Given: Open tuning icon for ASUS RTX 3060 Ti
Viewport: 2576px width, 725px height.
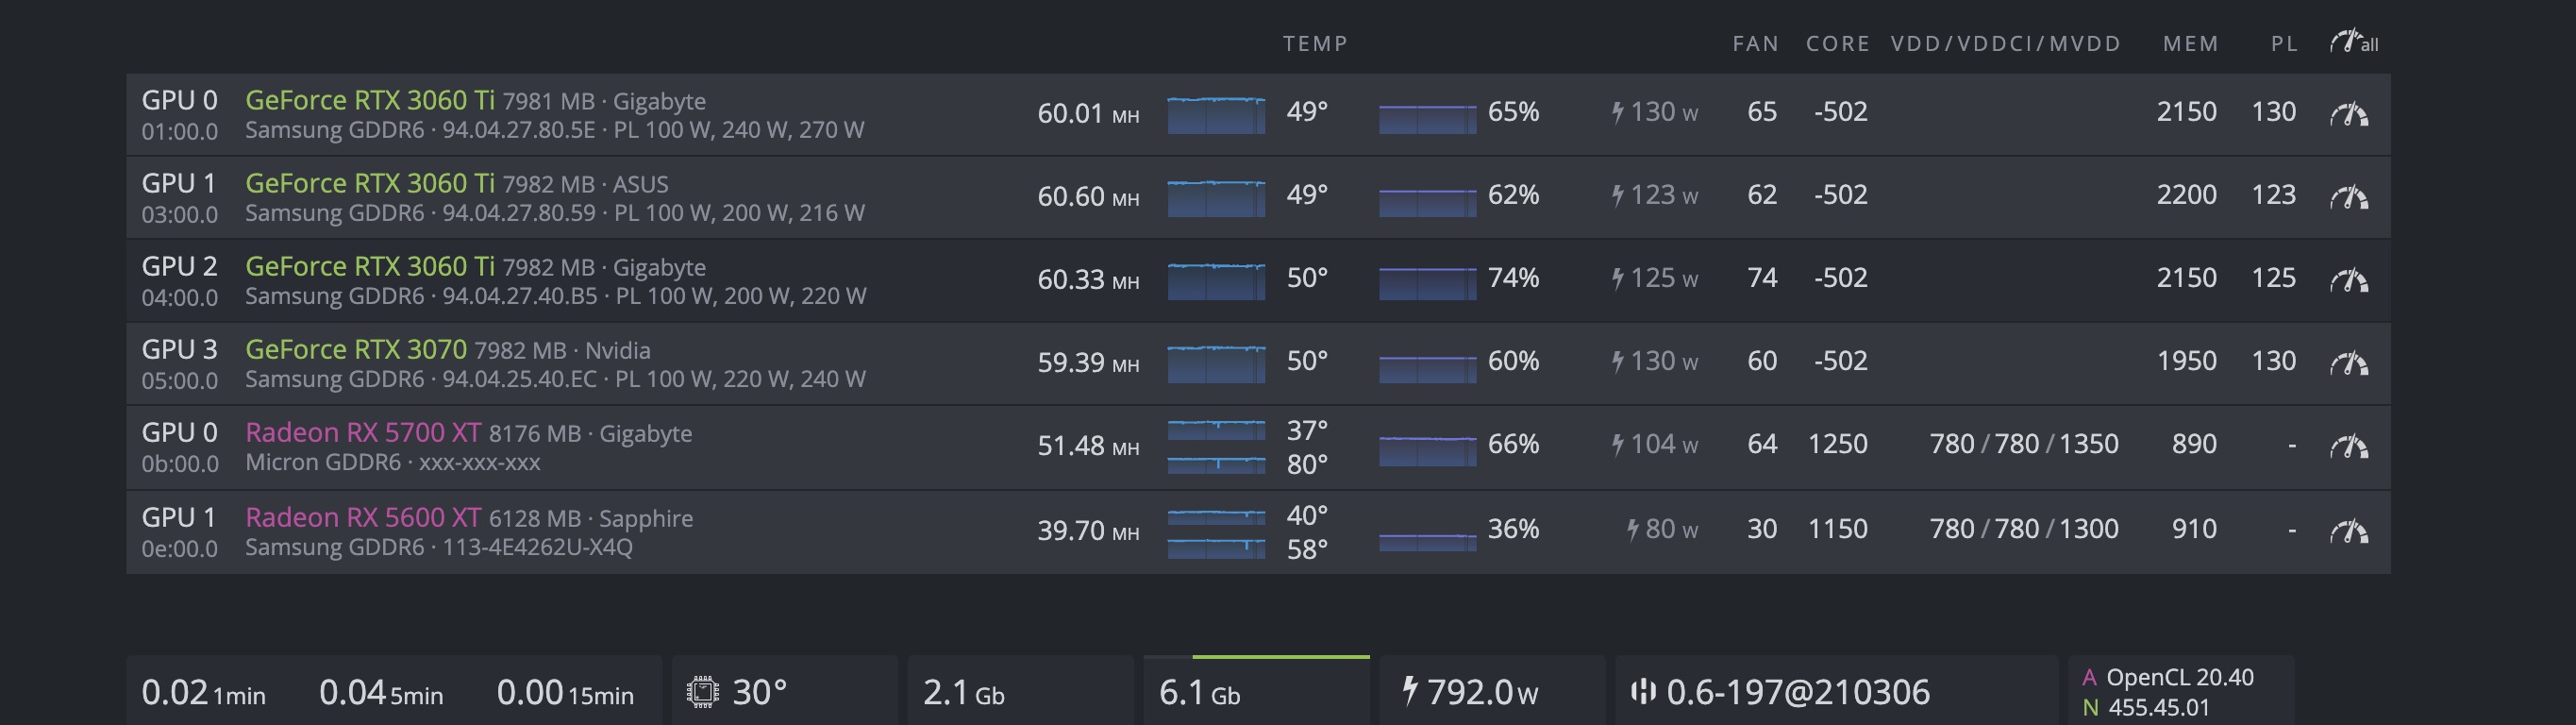Looking at the screenshot, I should 2349,197.
